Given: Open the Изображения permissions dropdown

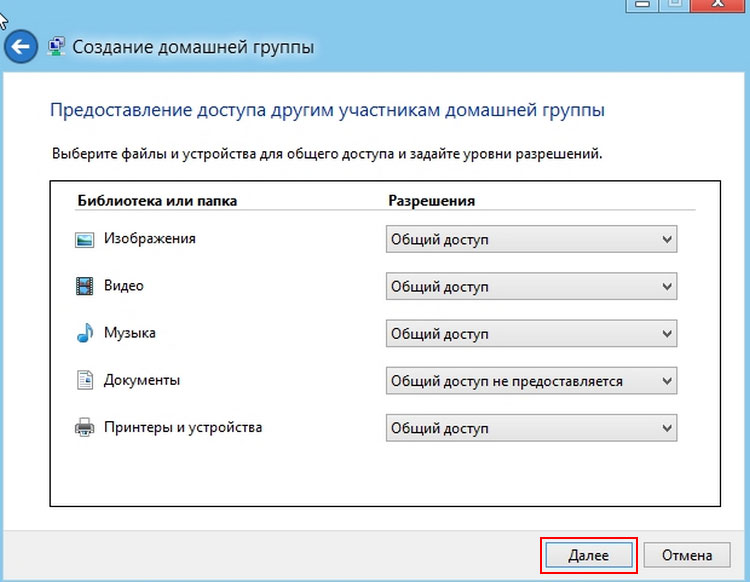Looking at the screenshot, I should pyautogui.click(x=531, y=240).
